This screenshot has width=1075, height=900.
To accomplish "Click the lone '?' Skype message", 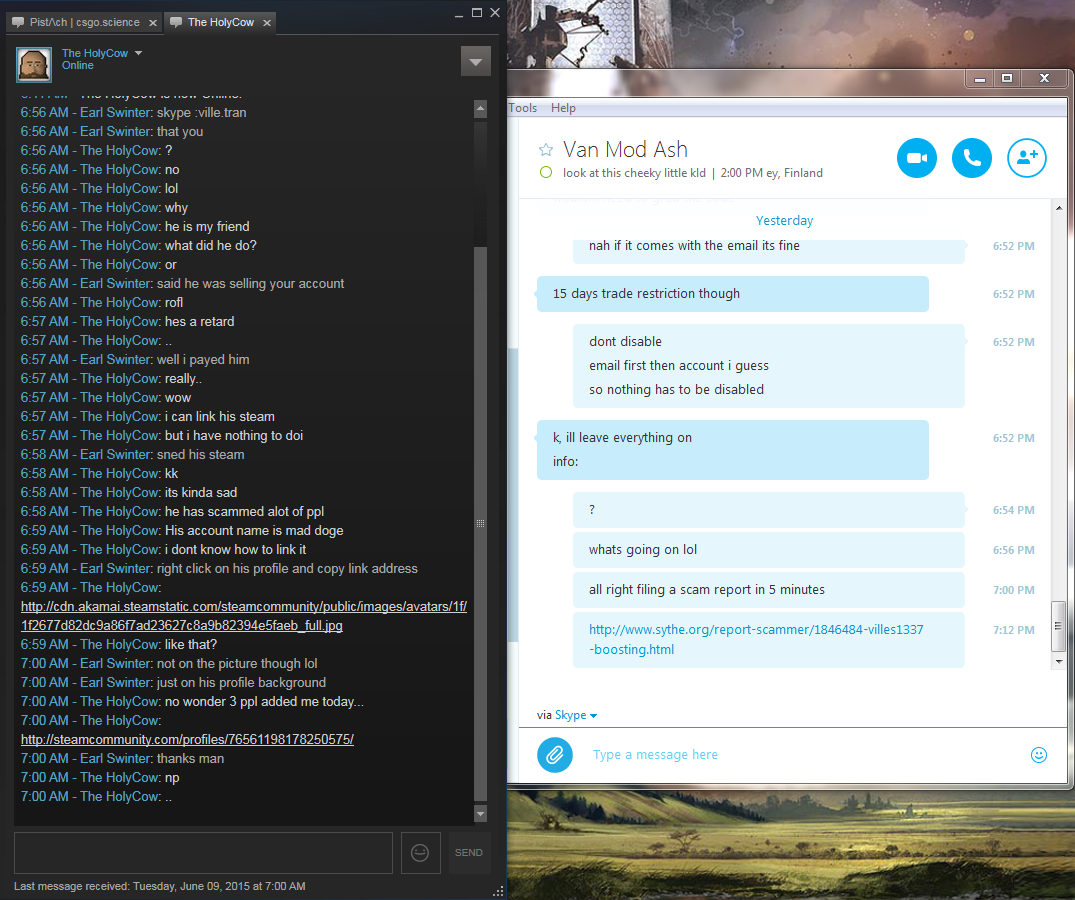I will [769, 510].
